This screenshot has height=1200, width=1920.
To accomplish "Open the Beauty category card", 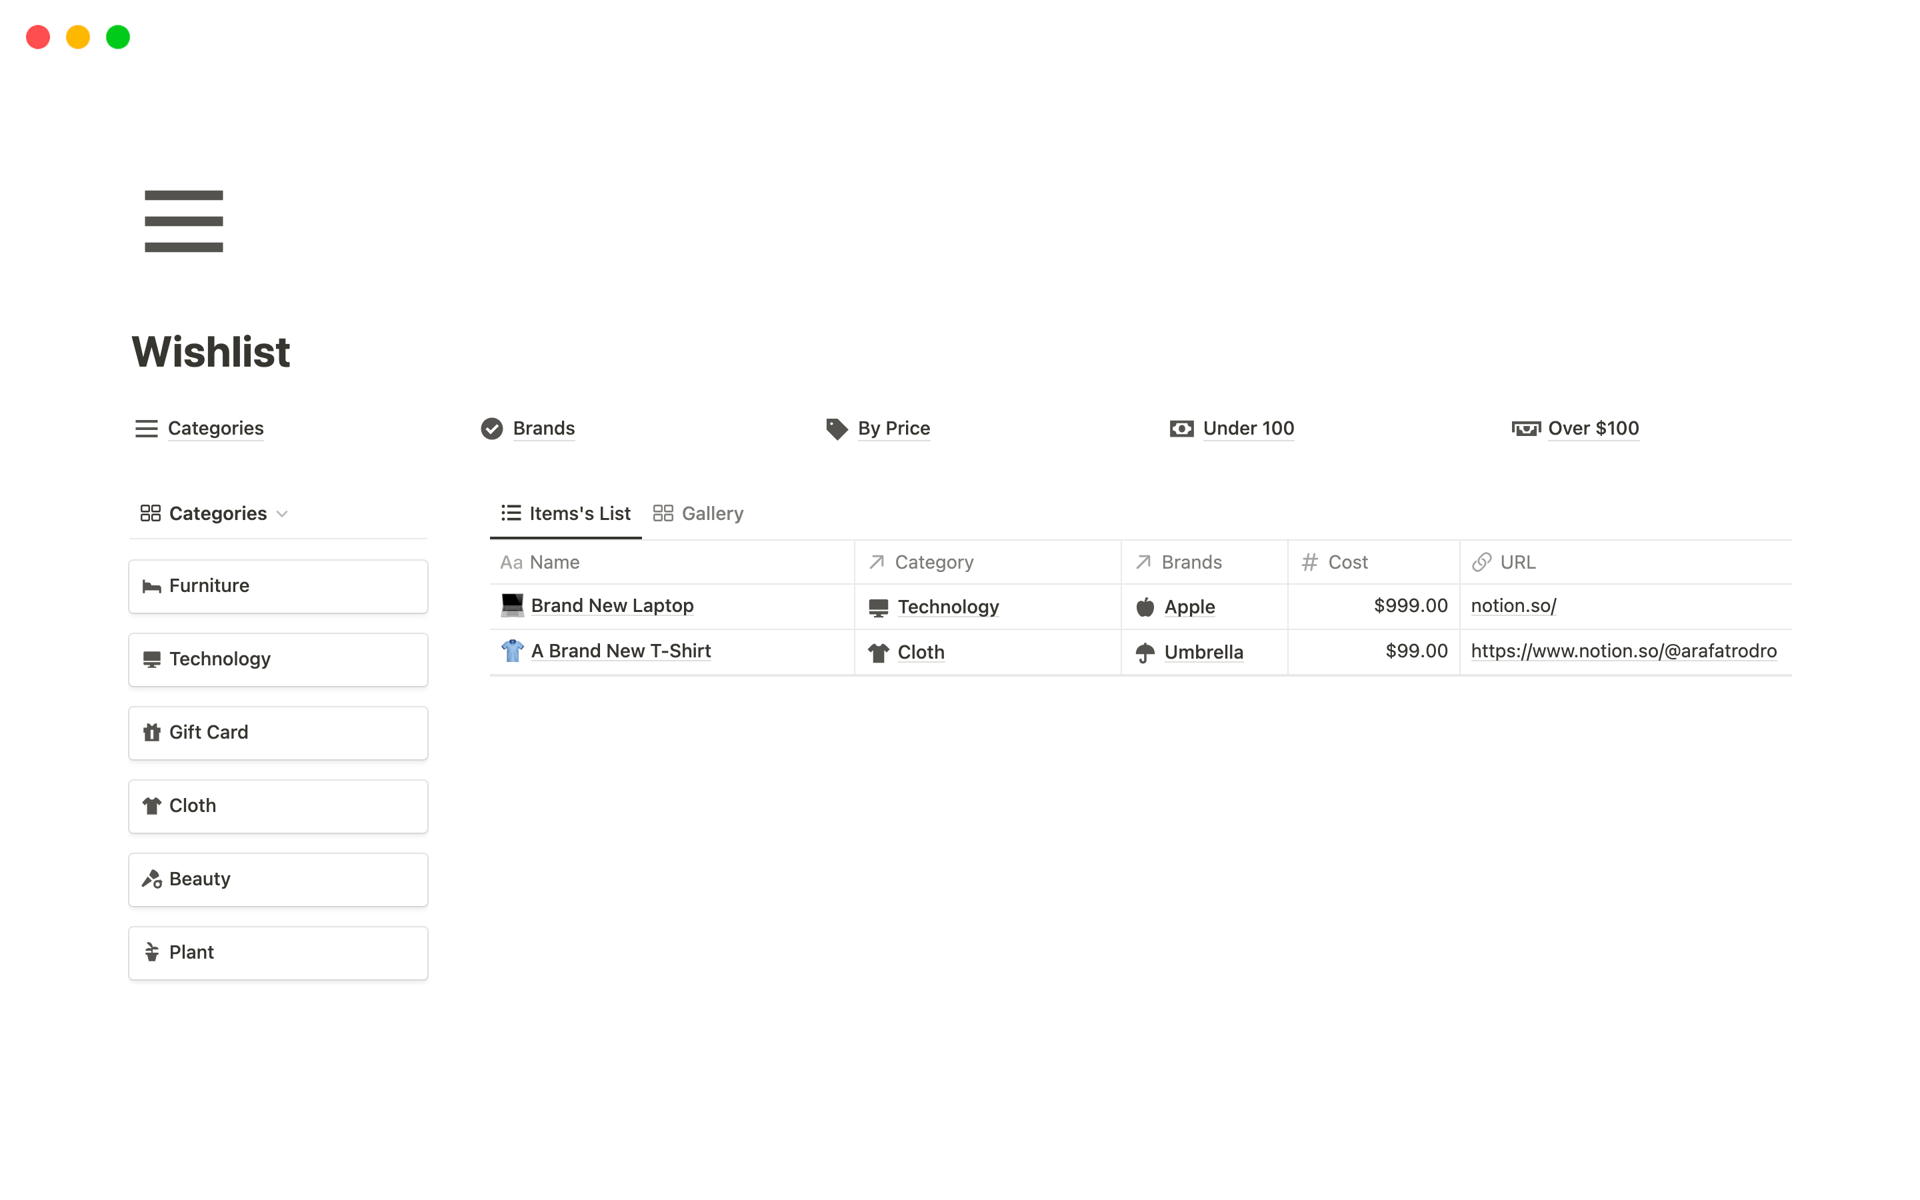I will (278, 880).
